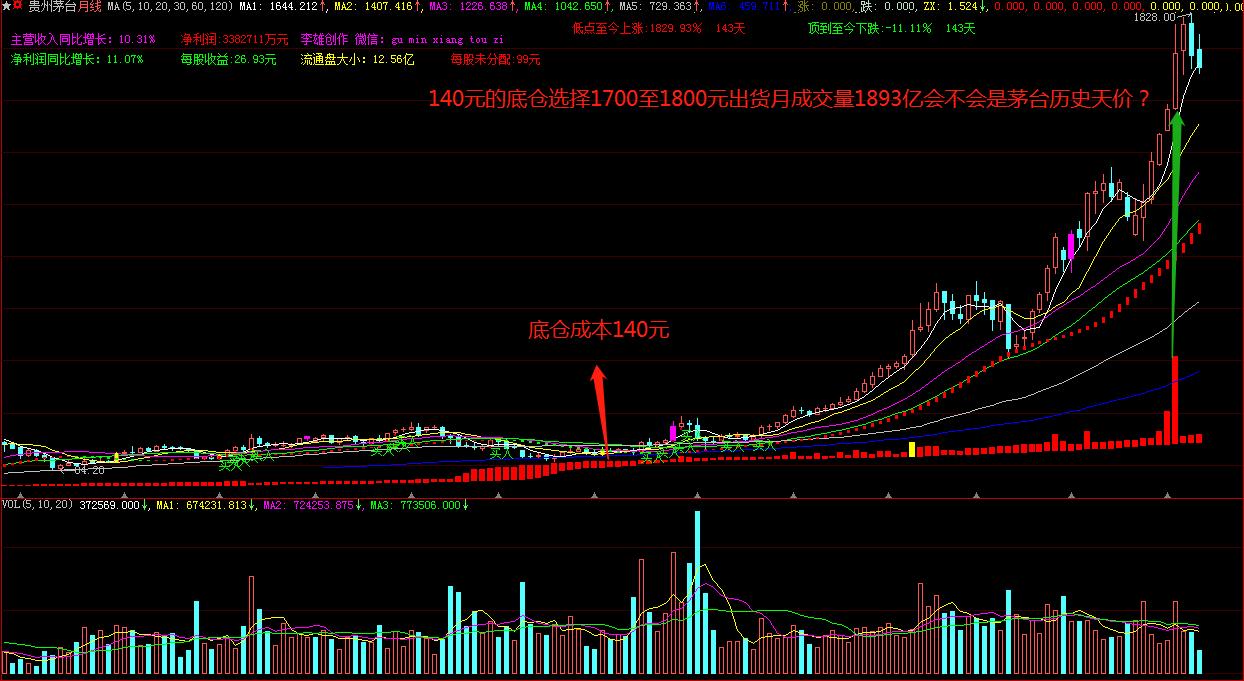Click 主营收入同比增长: 10.31% text

[83, 40]
